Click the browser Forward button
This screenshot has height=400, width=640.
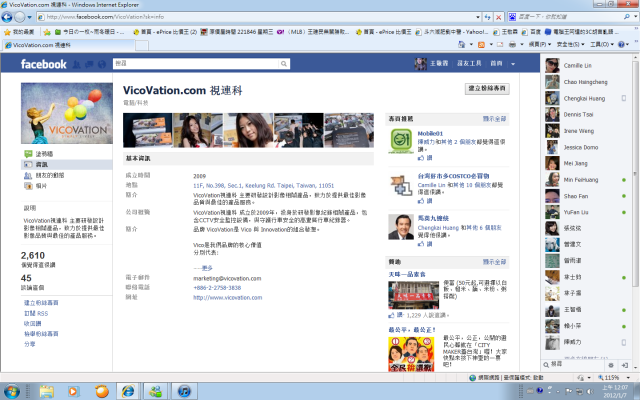click(x=20, y=17)
